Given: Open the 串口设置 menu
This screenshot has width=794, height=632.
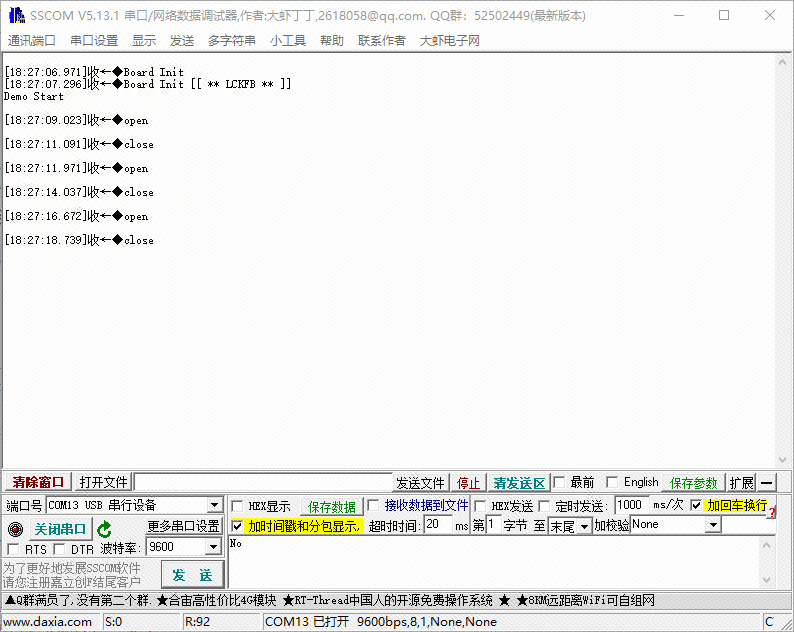Looking at the screenshot, I should coord(94,41).
